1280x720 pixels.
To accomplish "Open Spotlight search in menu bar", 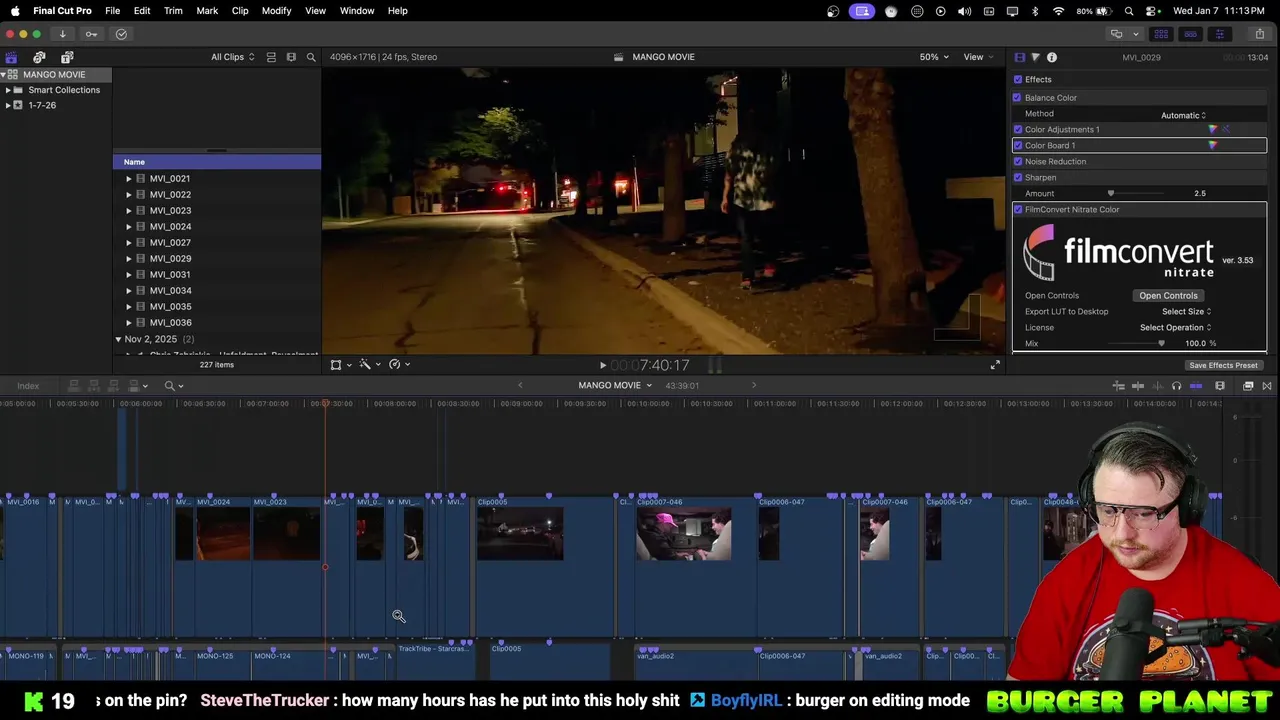I will tap(1129, 11).
